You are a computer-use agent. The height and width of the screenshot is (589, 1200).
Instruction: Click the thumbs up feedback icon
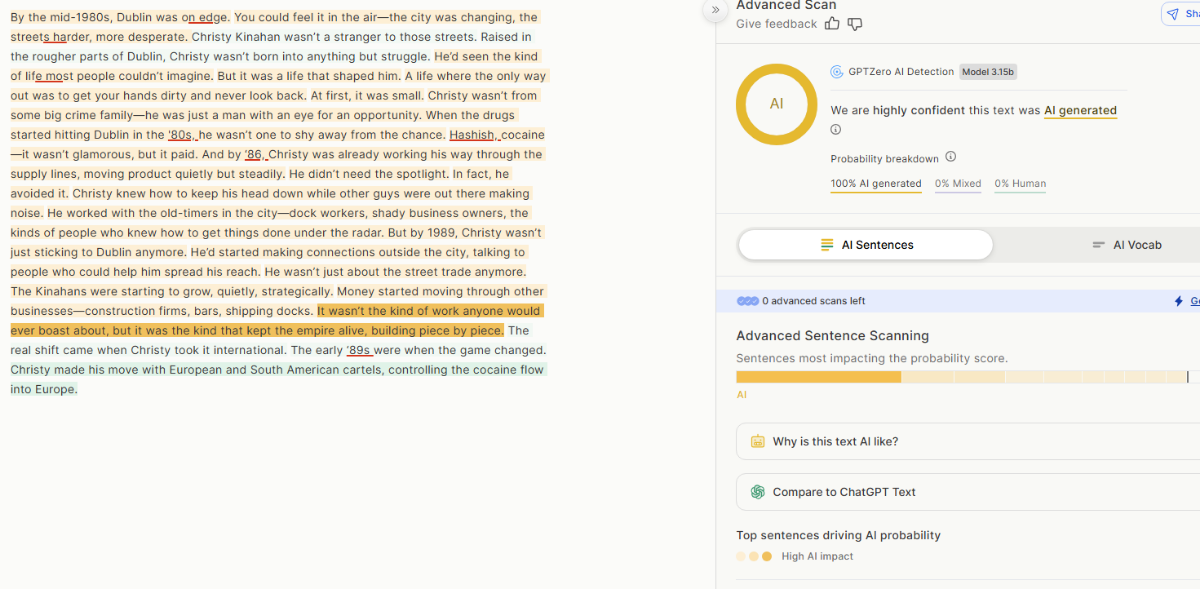[832, 24]
